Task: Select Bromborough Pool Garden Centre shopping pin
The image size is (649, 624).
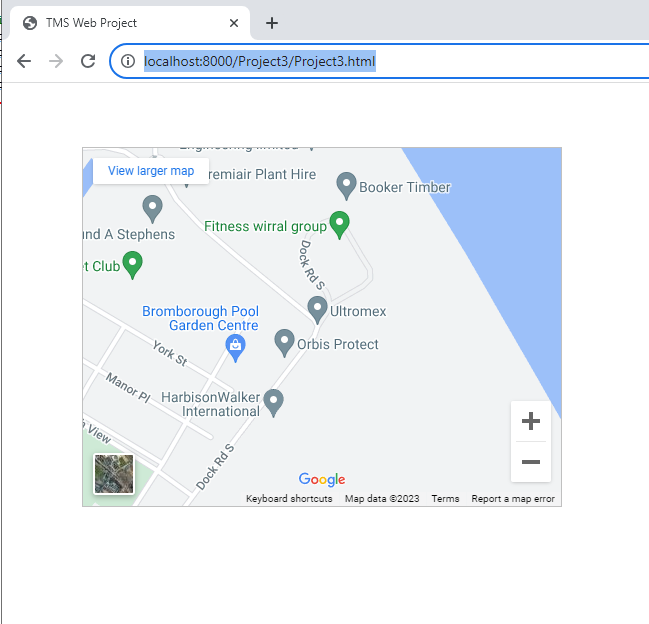Action: [x=236, y=348]
